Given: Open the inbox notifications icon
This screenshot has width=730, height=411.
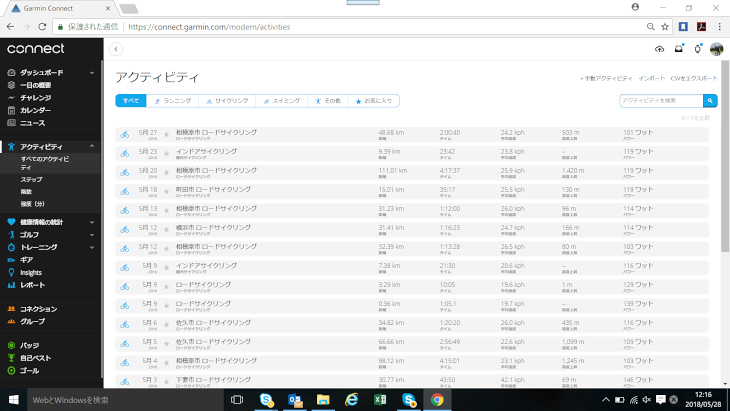Looking at the screenshot, I should tap(679, 48).
